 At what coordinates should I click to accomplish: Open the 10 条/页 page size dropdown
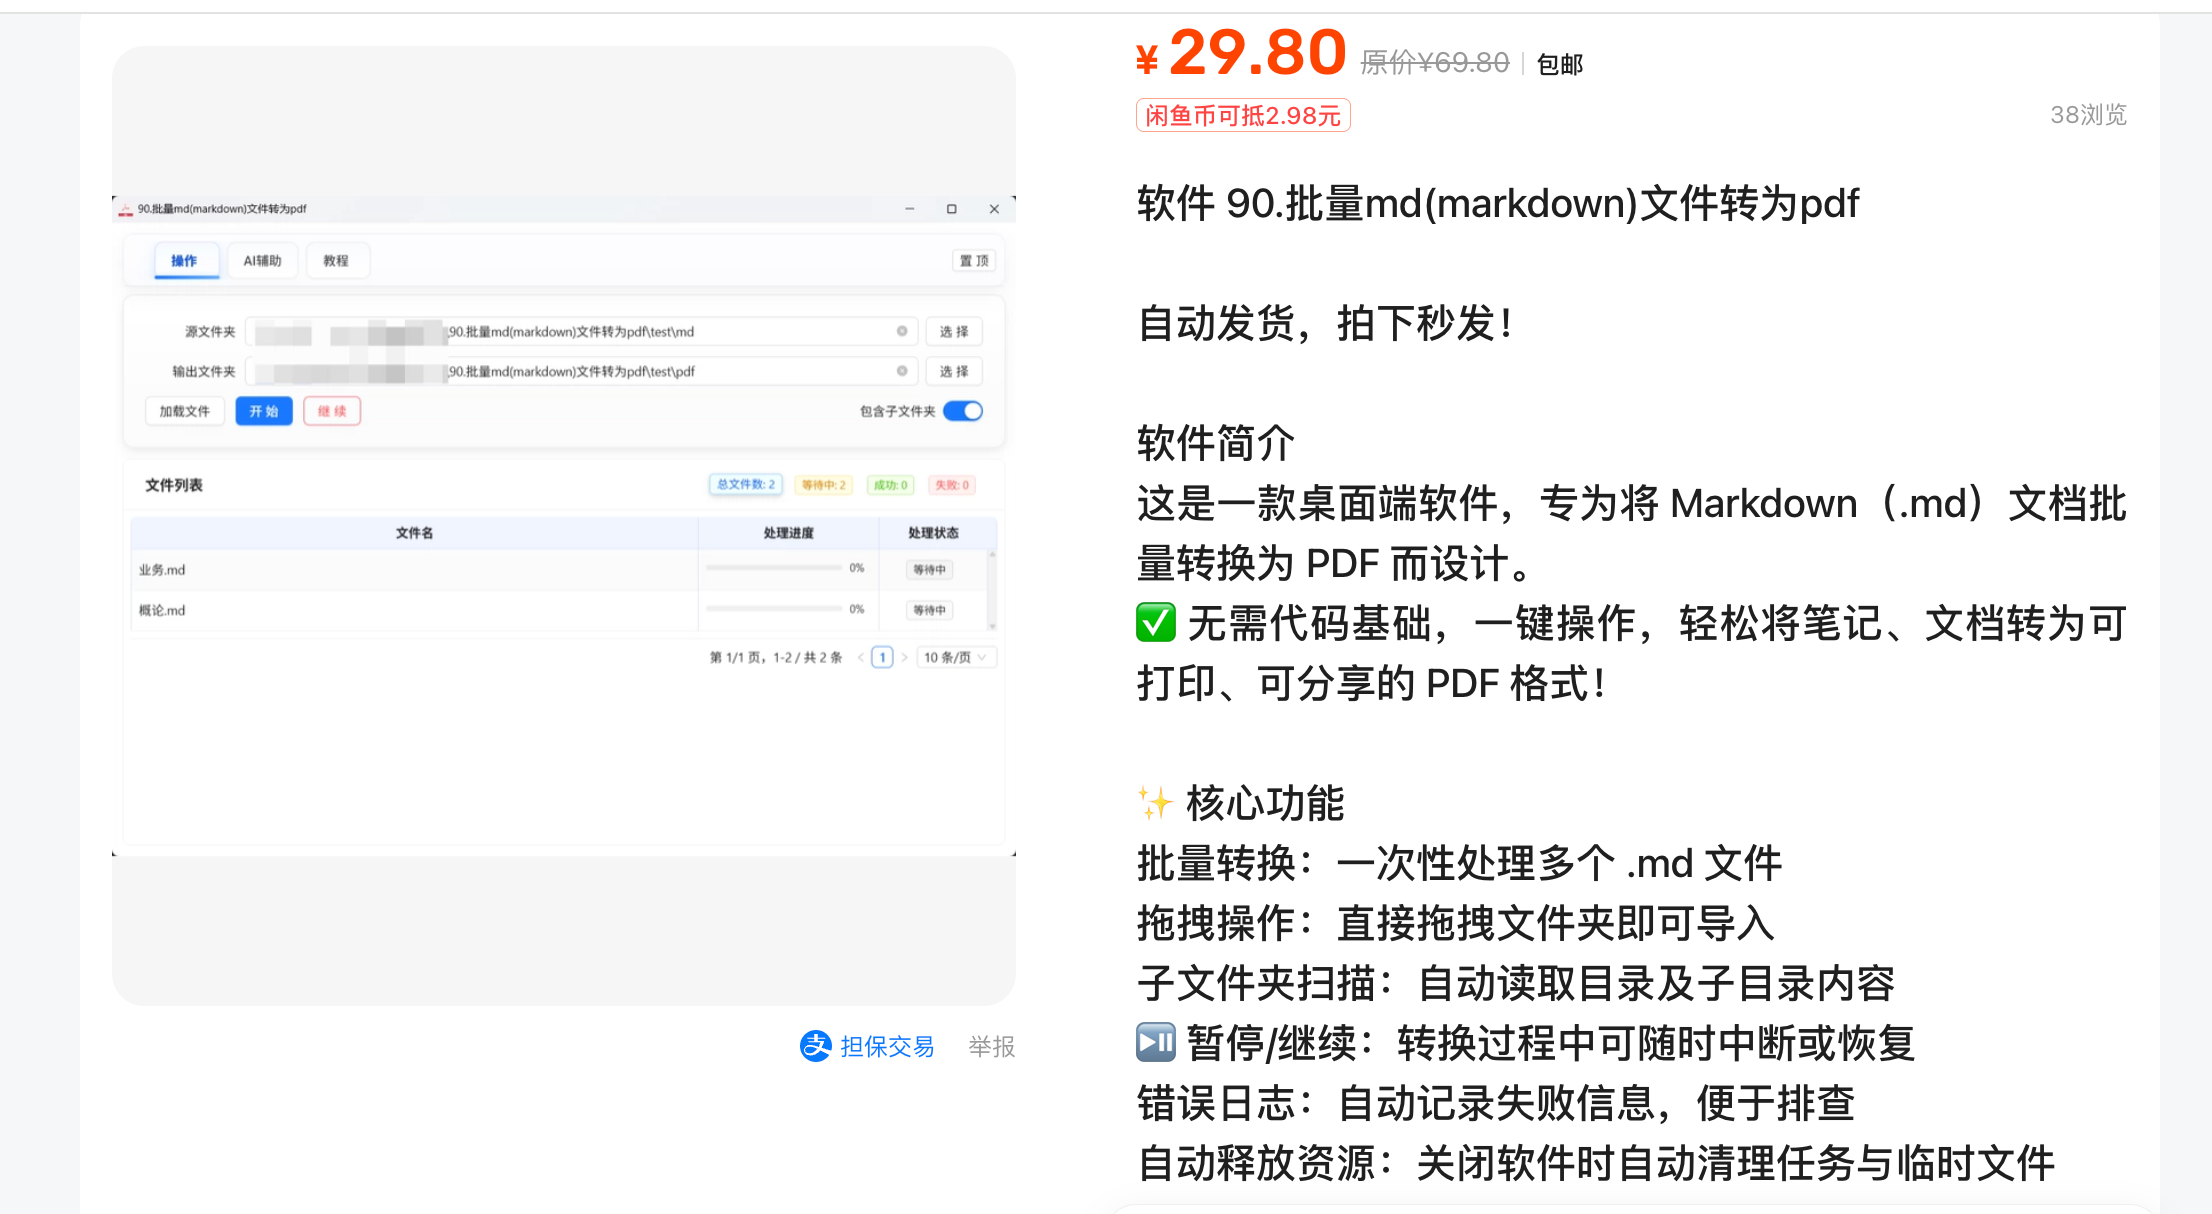[x=957, y=657]
